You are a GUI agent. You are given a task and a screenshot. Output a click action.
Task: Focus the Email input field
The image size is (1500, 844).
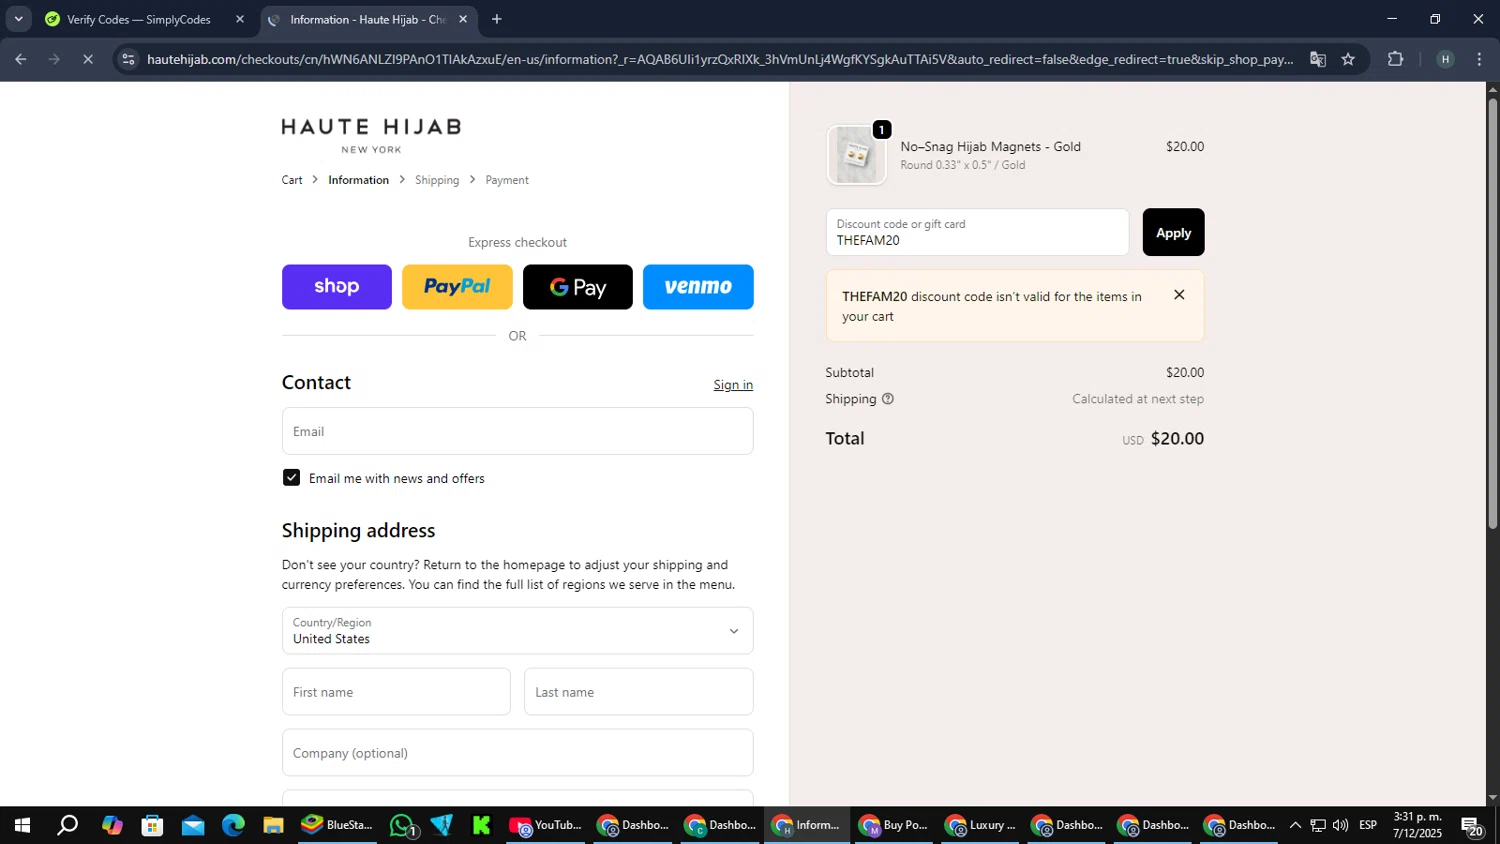517,431
